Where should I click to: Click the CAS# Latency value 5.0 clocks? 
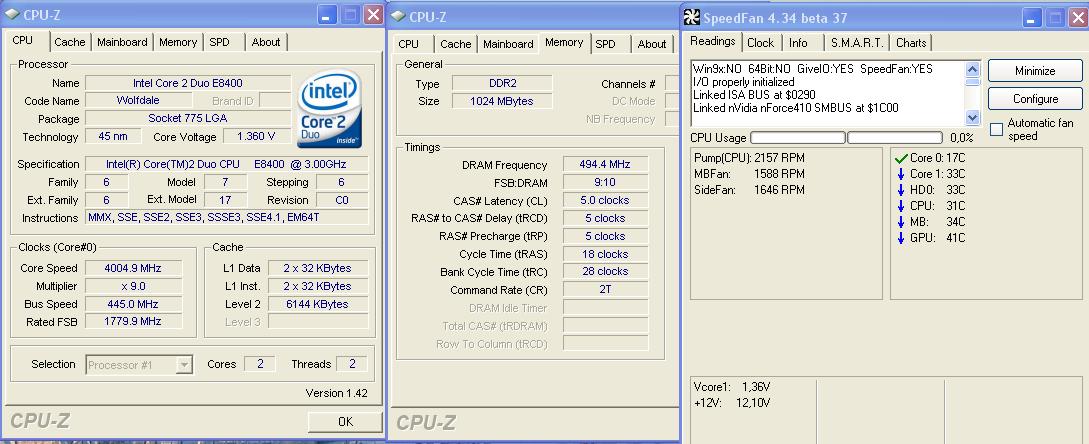point(605,201)
